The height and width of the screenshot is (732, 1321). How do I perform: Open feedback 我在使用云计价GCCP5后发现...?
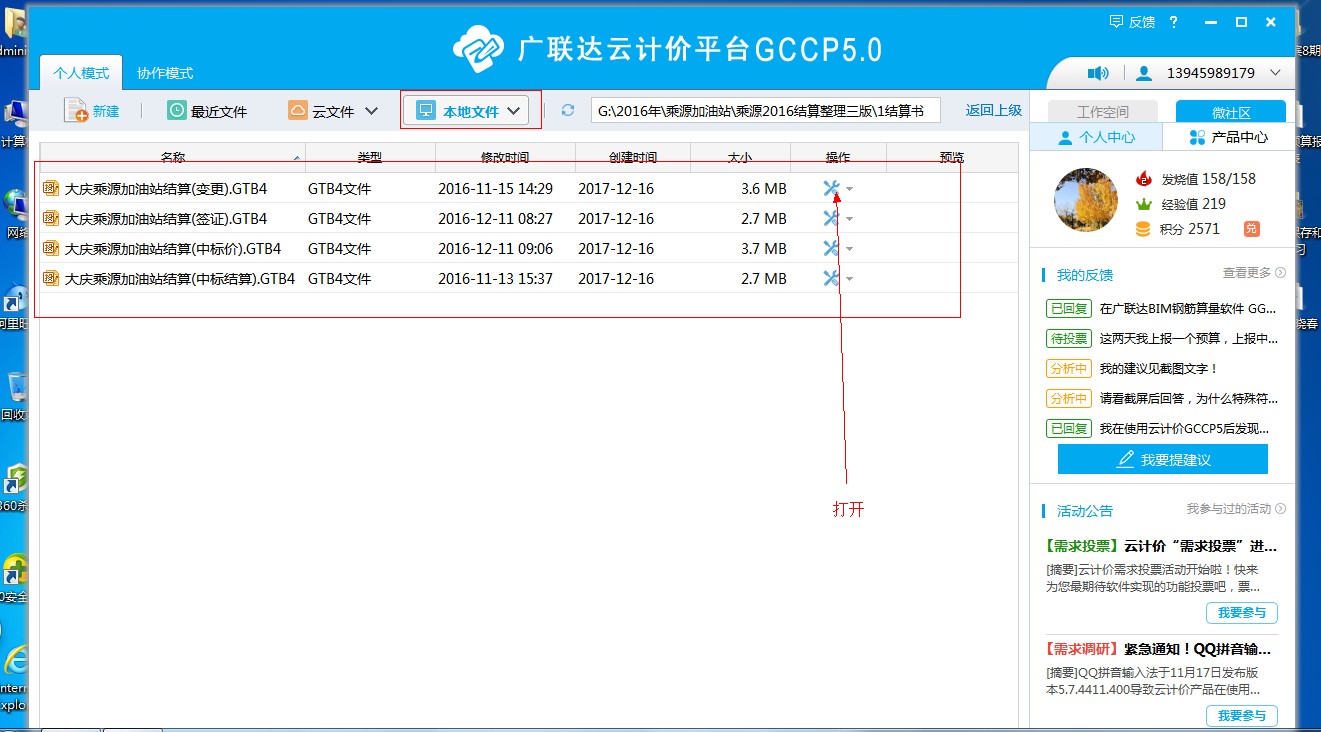click(x=1184, y=428)
